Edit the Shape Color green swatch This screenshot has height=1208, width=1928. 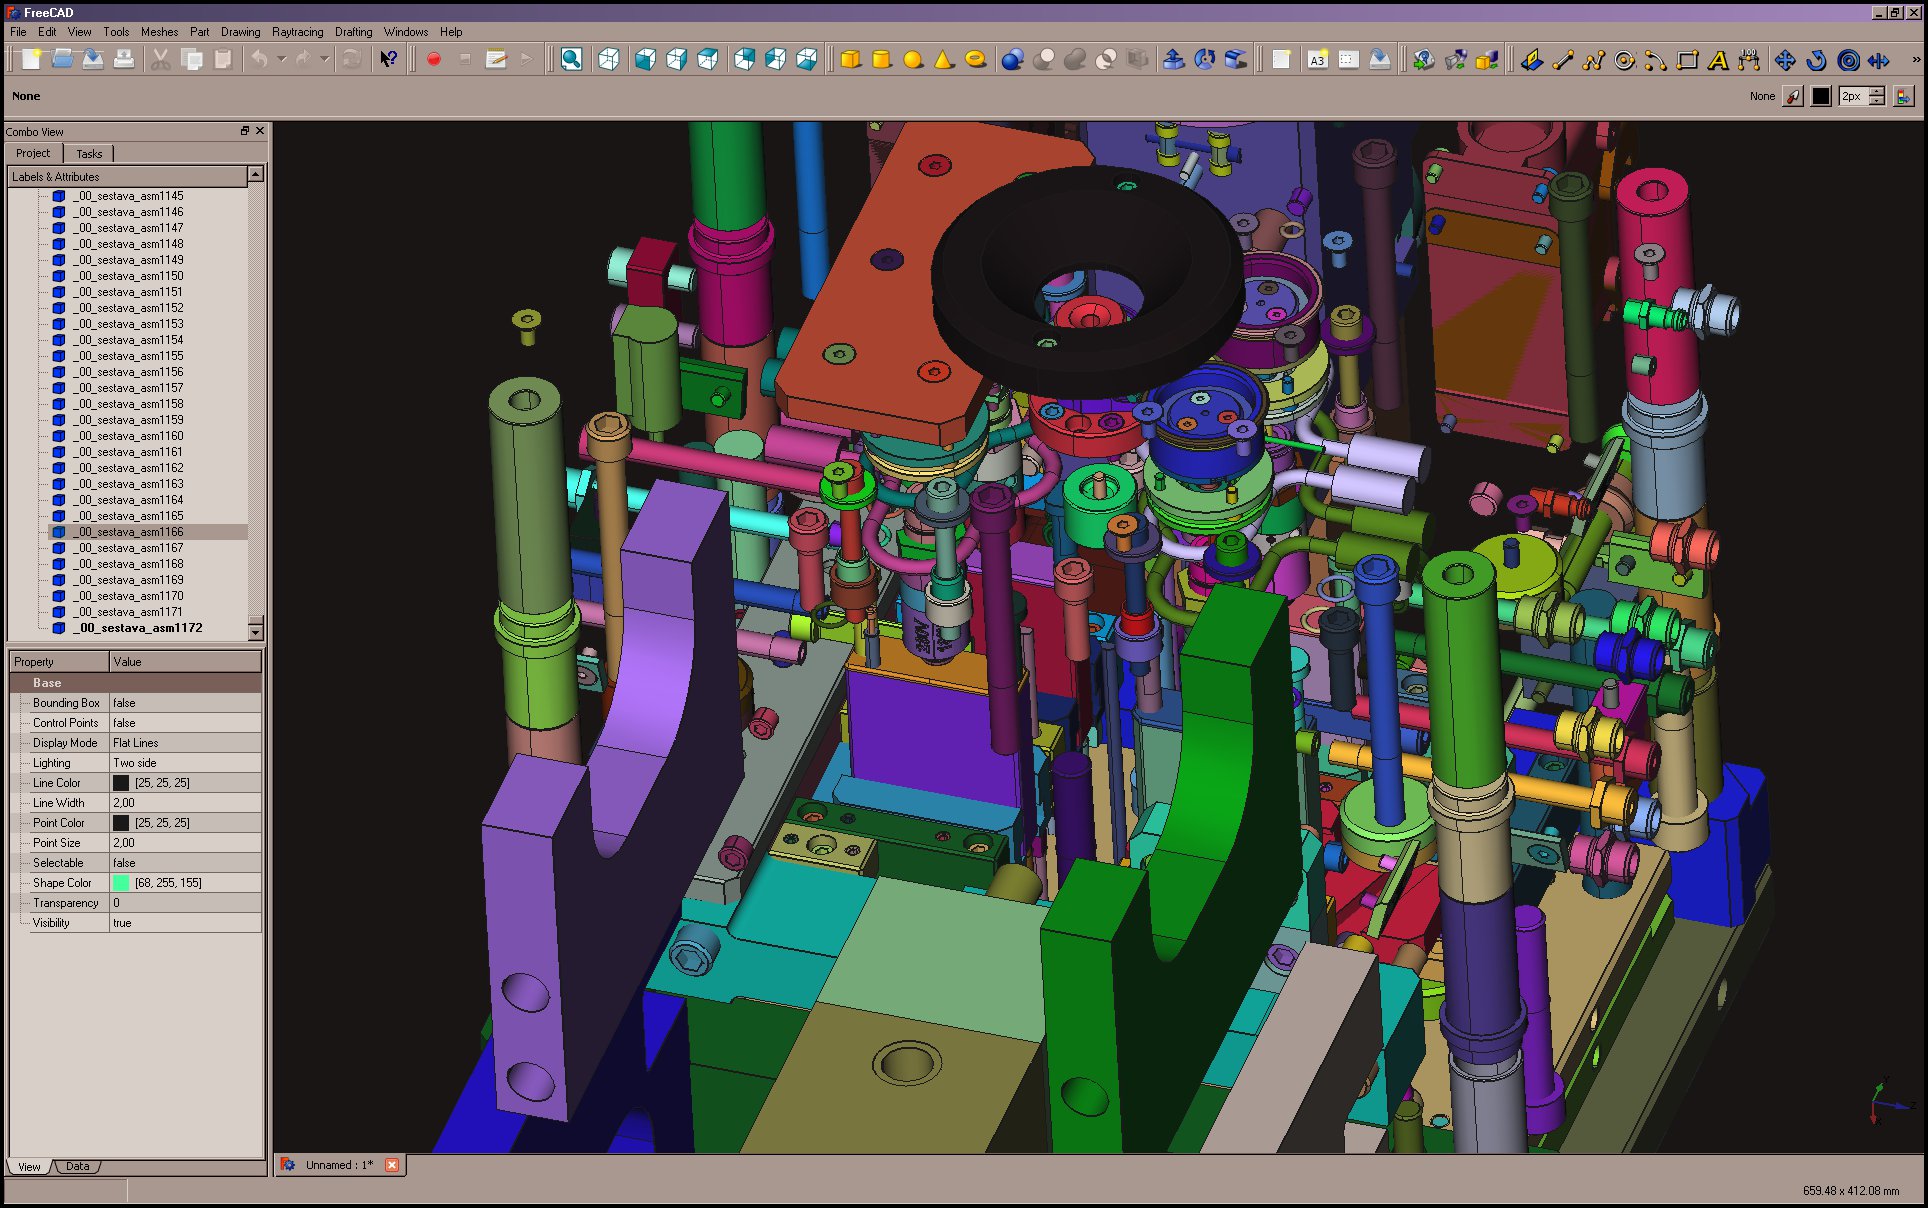click(121, 883)
